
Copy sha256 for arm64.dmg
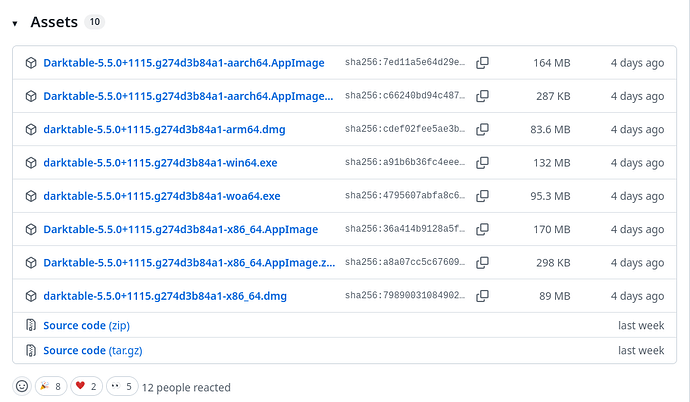(482, 129)
